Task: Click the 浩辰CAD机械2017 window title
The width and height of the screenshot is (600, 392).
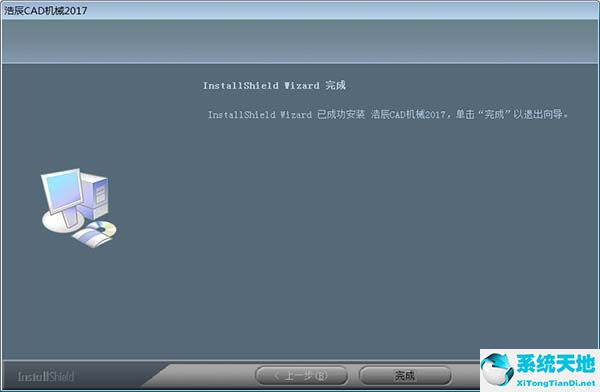Action: 46,10
